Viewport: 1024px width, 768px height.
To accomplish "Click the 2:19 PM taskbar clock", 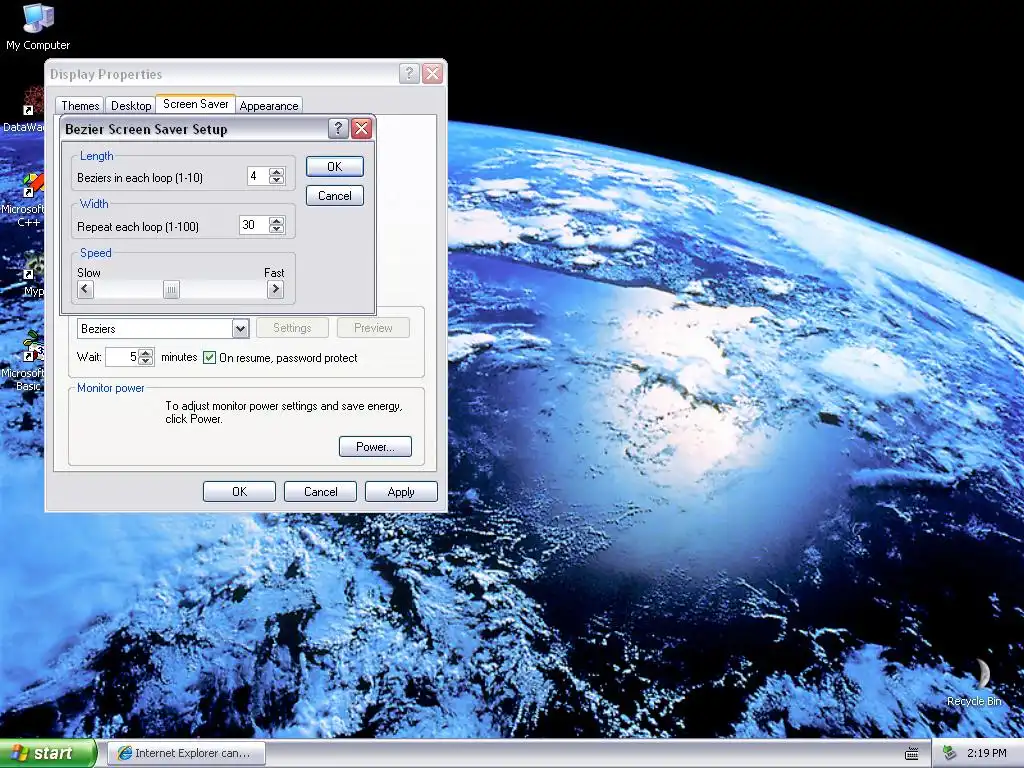I will click(986, 753).
